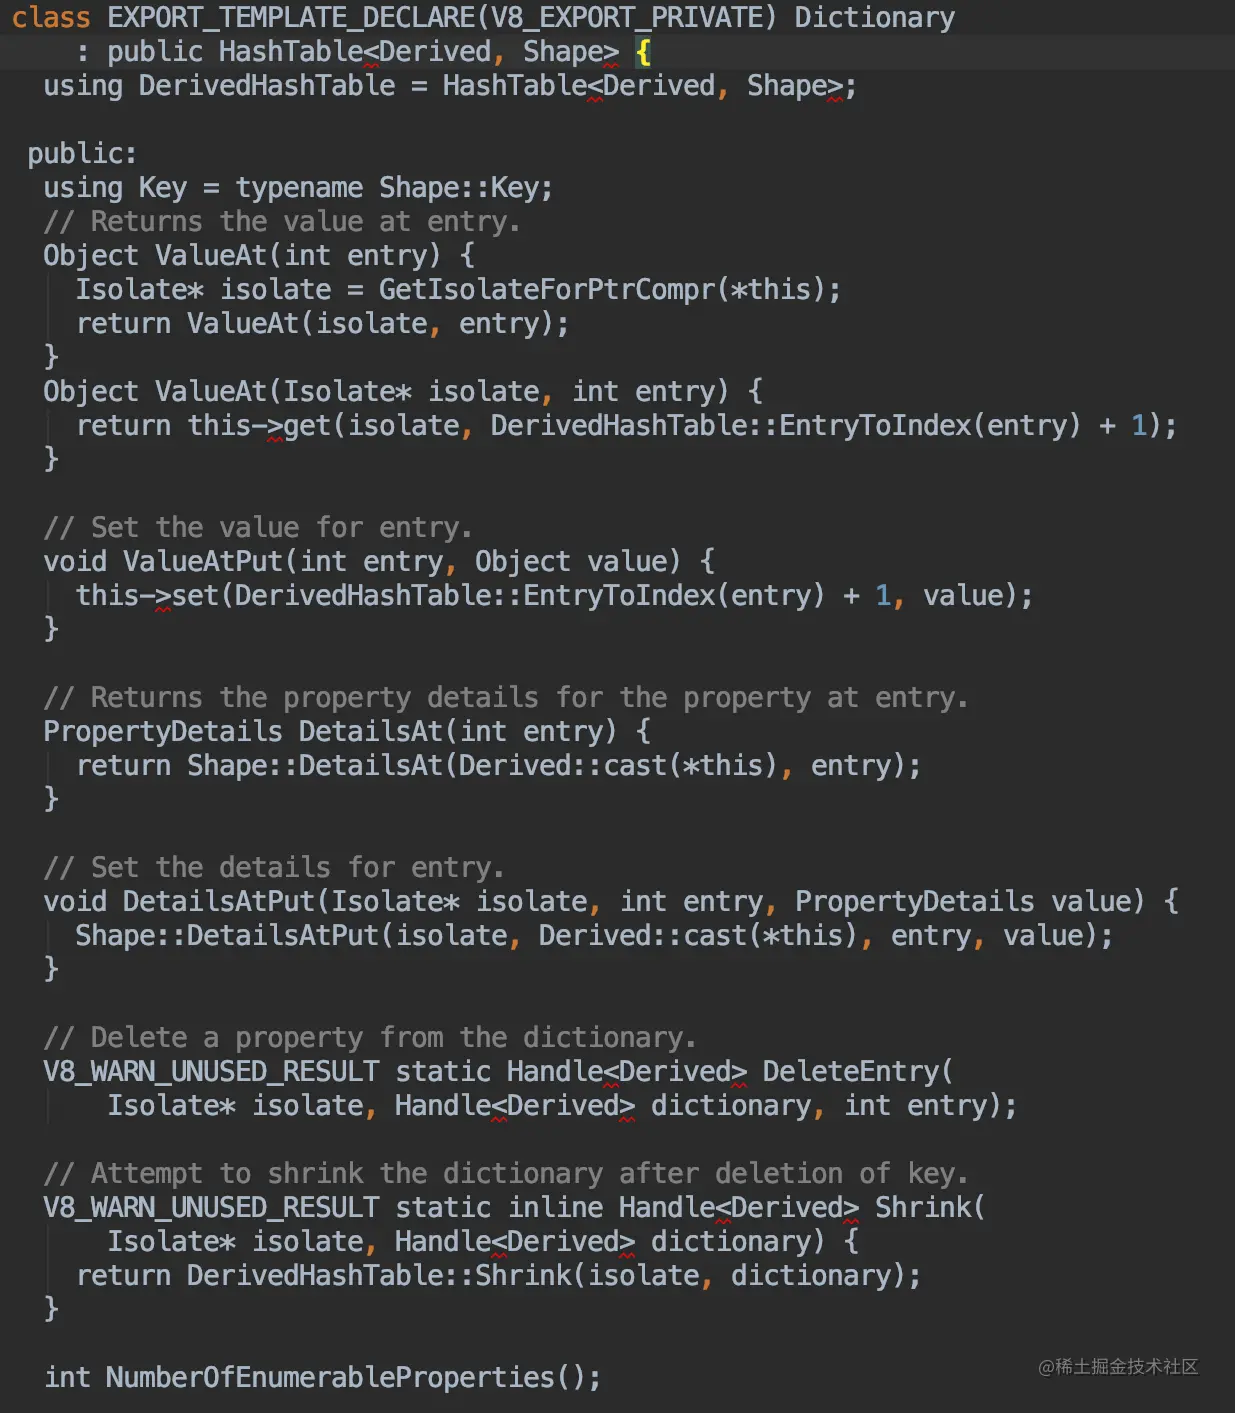Click the comment 'Returns the value at entry.'
1235x1413 pixels.
pos(281,222)
